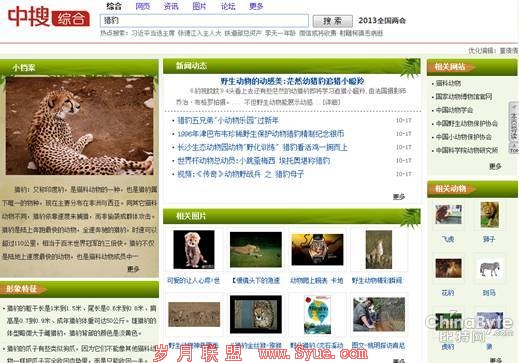Open the cheetah lying on grass photo
This screenshot has width=519, height=363.
pyautogui.click(x=256, y=249)
